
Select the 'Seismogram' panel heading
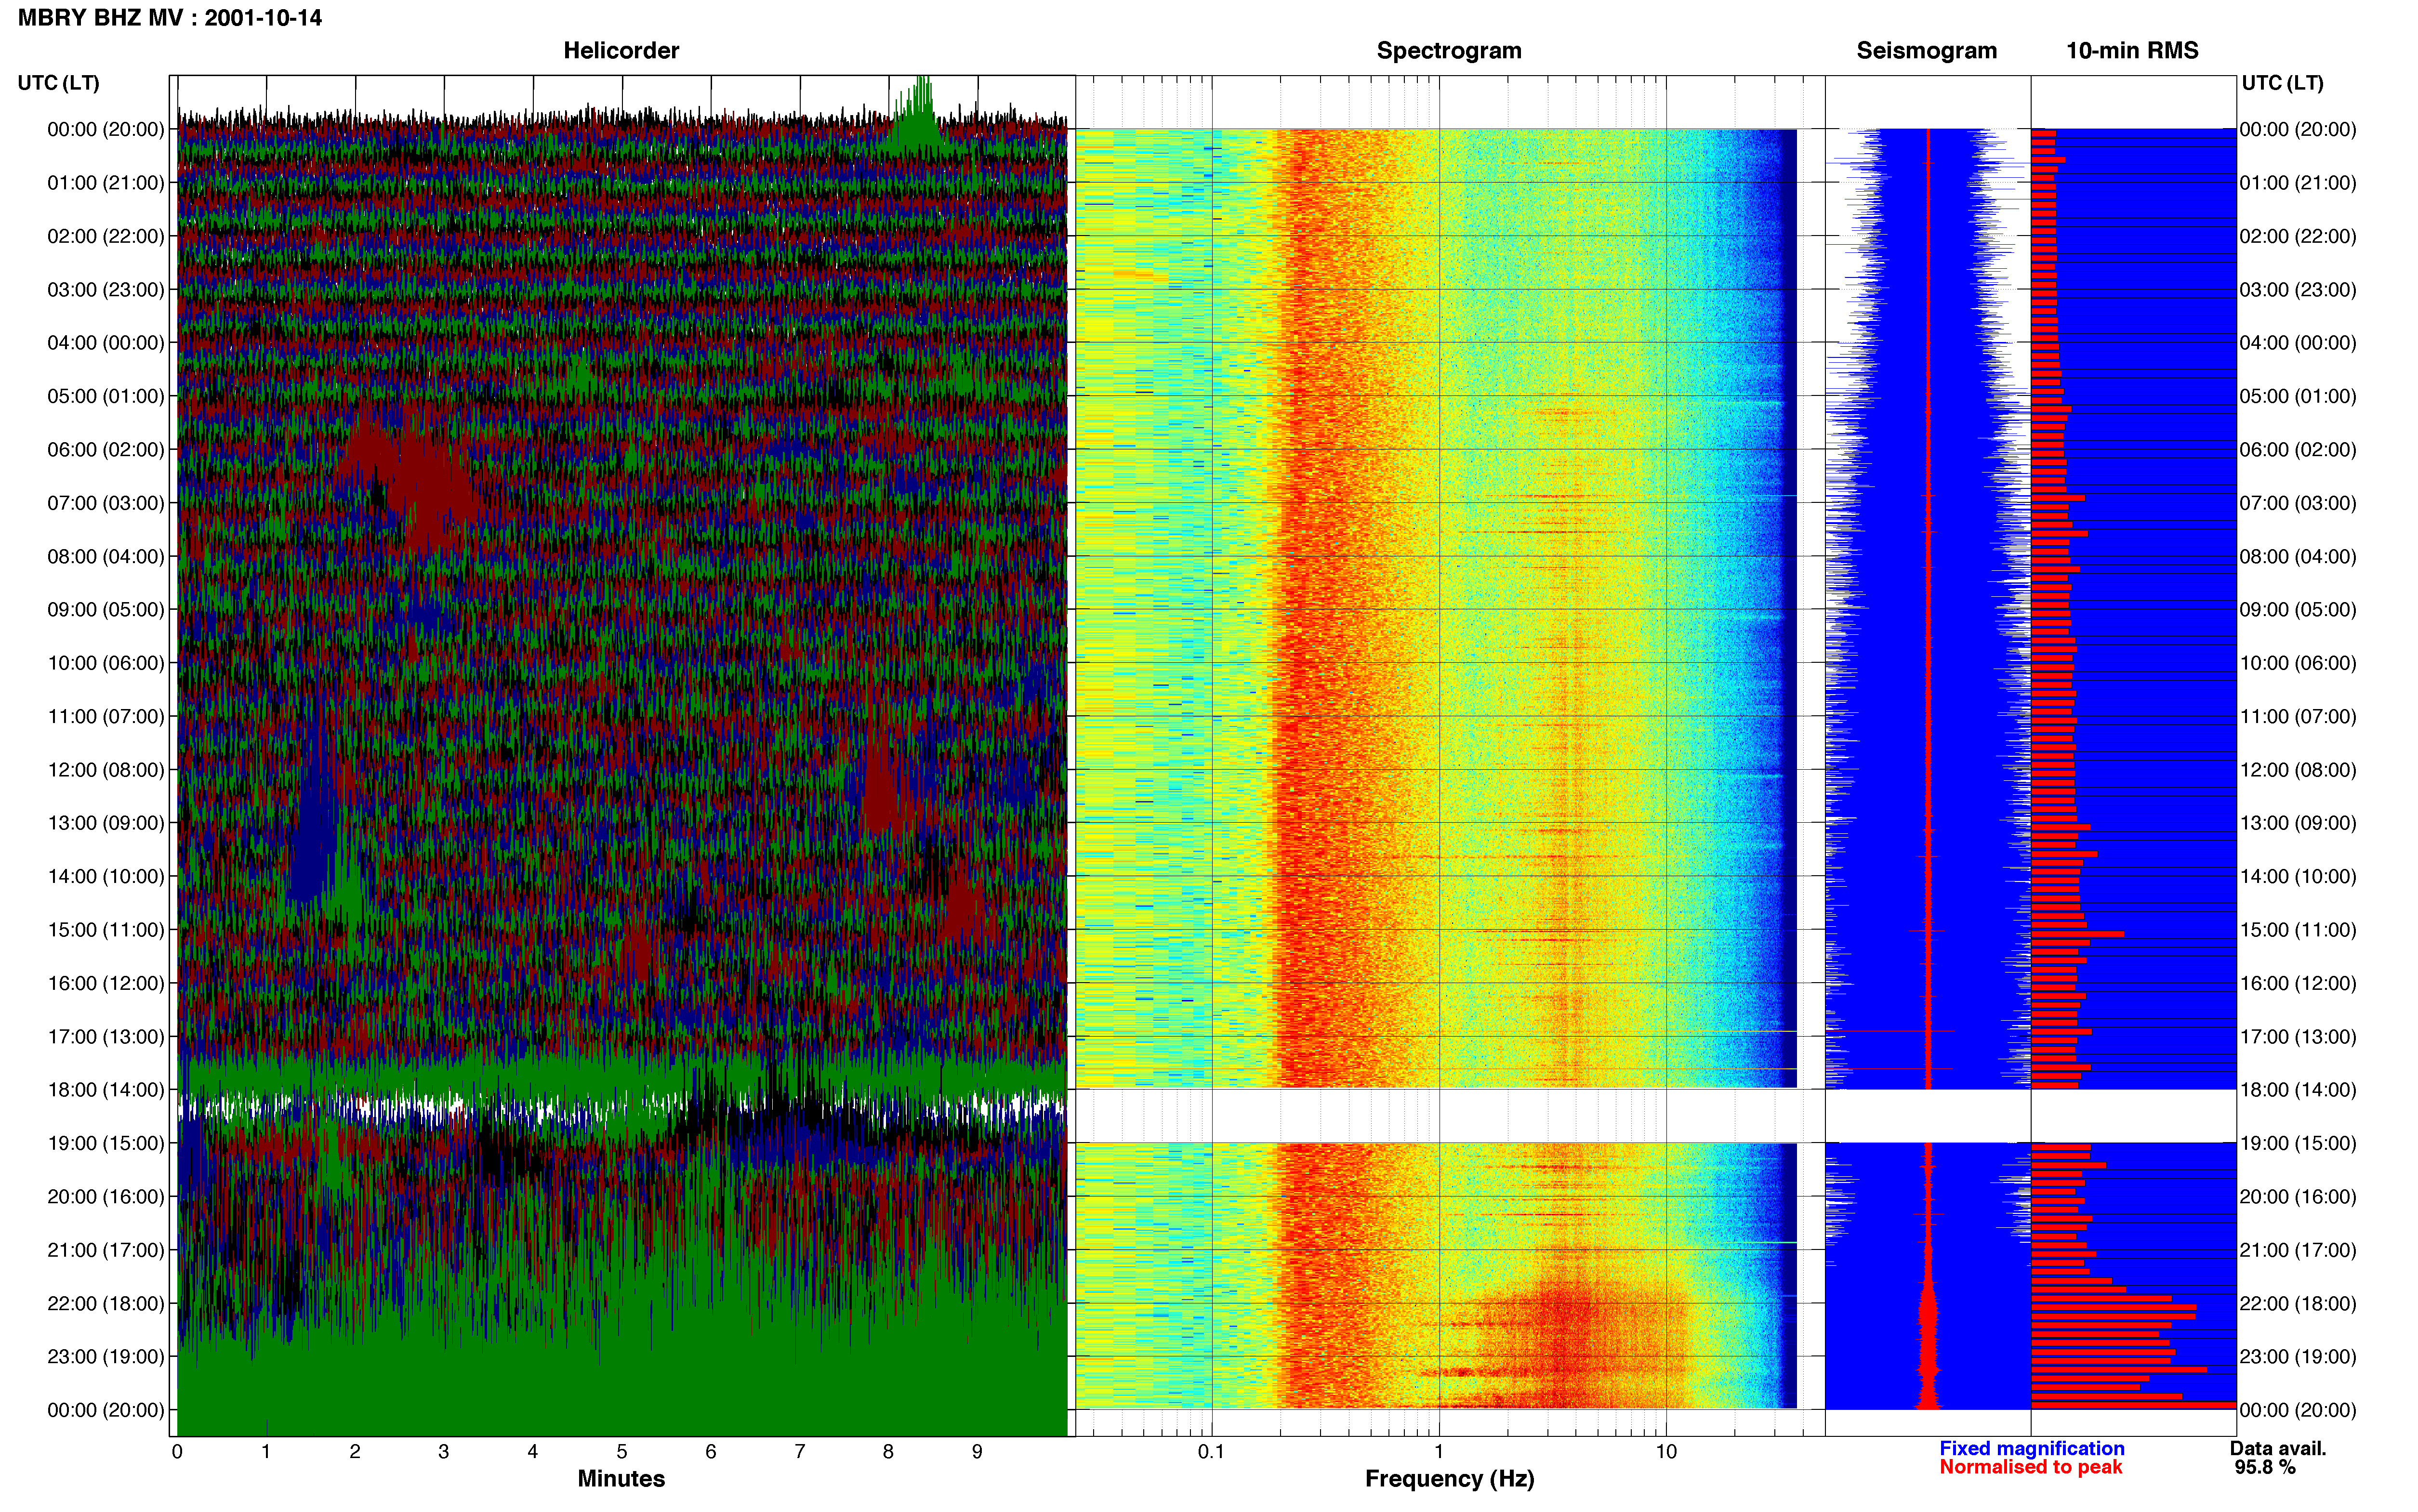click(x=1926, y=51)
